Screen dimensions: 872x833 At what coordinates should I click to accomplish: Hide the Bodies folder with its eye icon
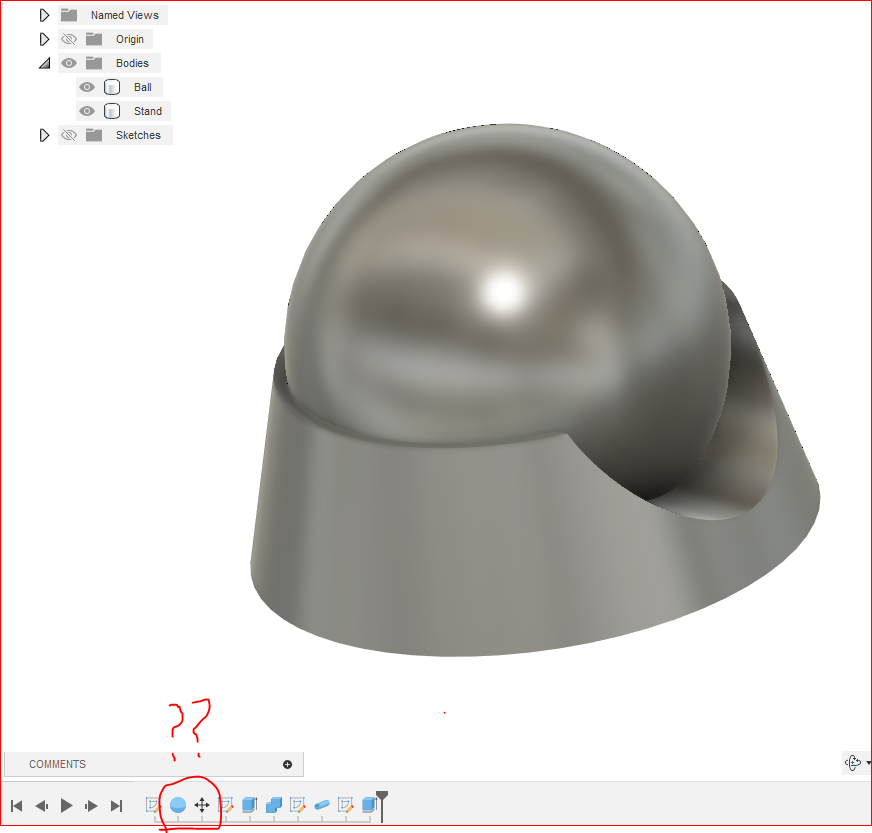69,63
